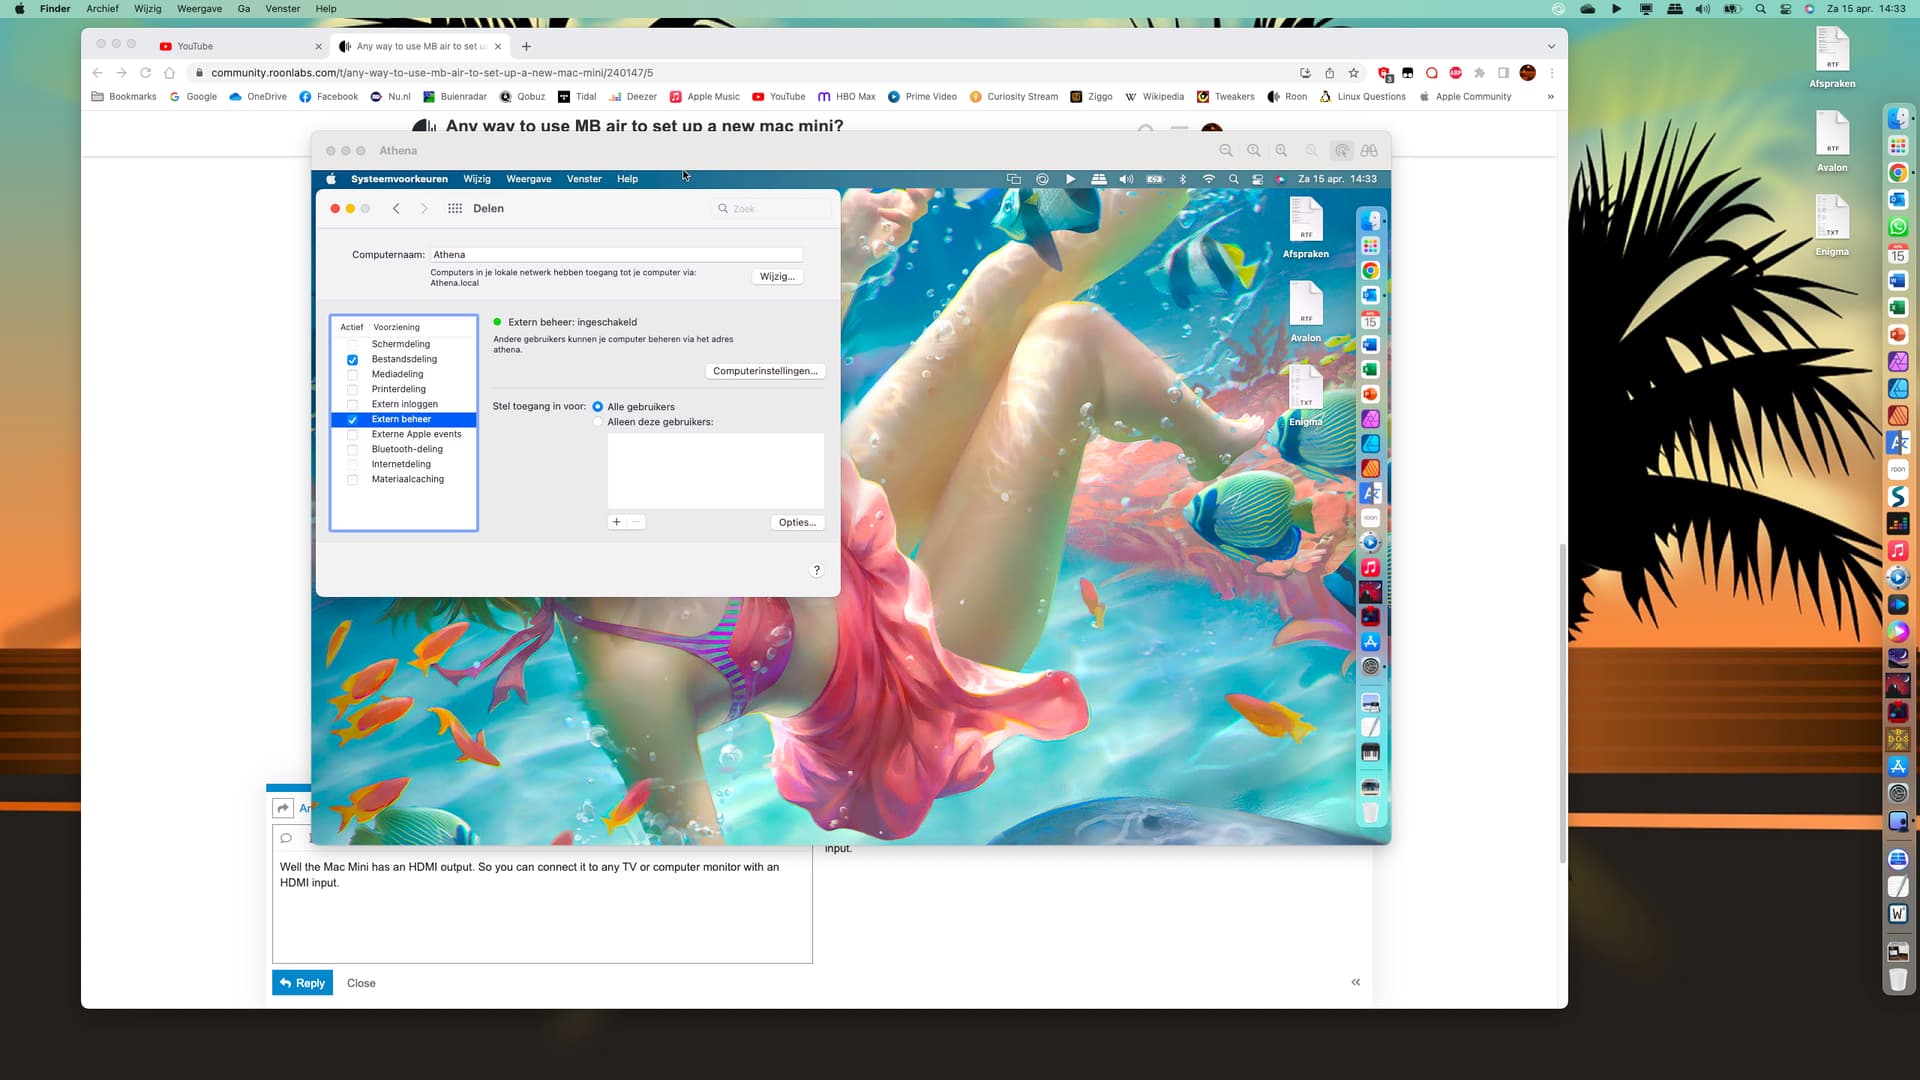
Task: Open the Weergave menu in Finder menu bar
Action: tap(199, 9)
